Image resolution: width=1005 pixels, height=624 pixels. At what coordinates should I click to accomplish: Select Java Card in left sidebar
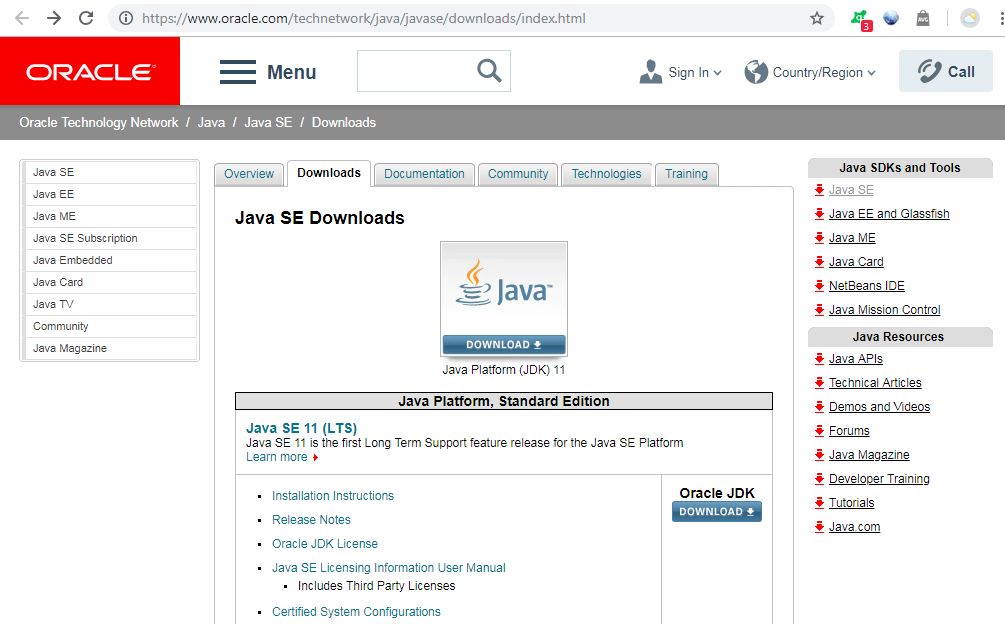pos(110,283)
